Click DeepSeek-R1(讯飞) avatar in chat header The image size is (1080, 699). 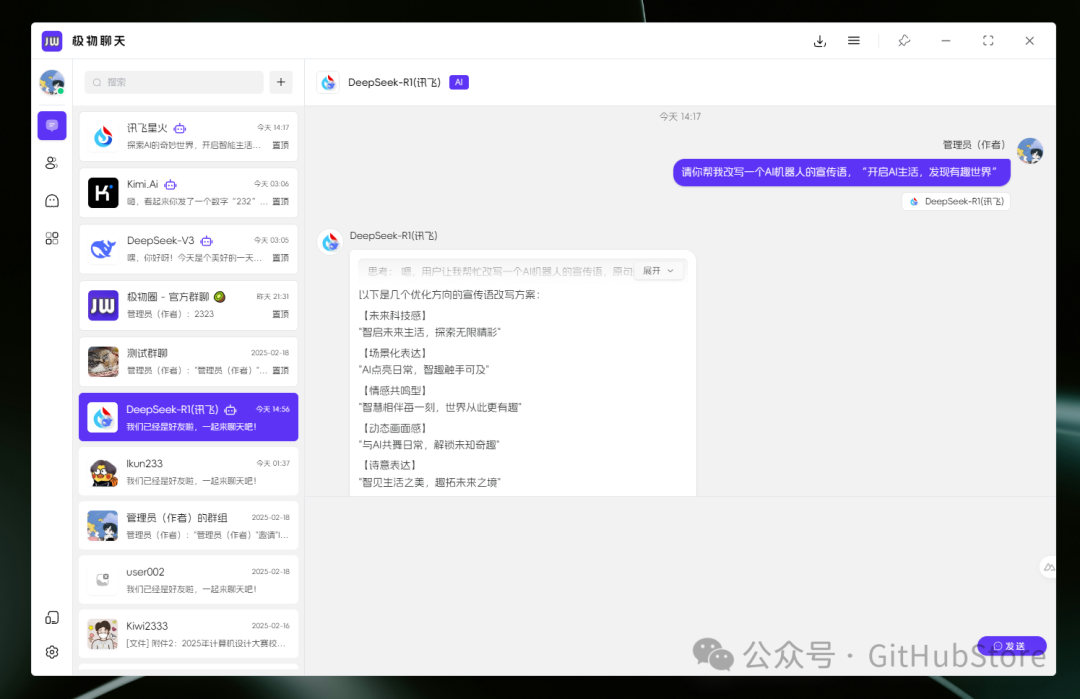(329, 82)
